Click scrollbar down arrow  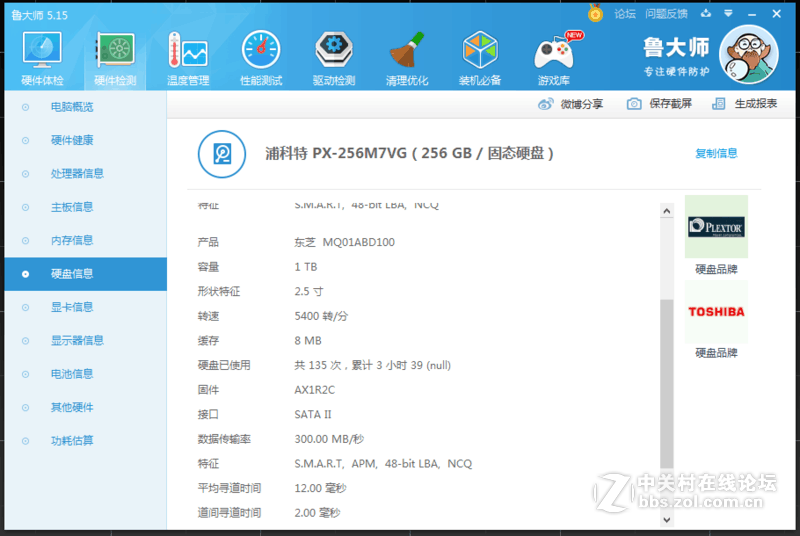pyautogui.click(x=666, y=520)
